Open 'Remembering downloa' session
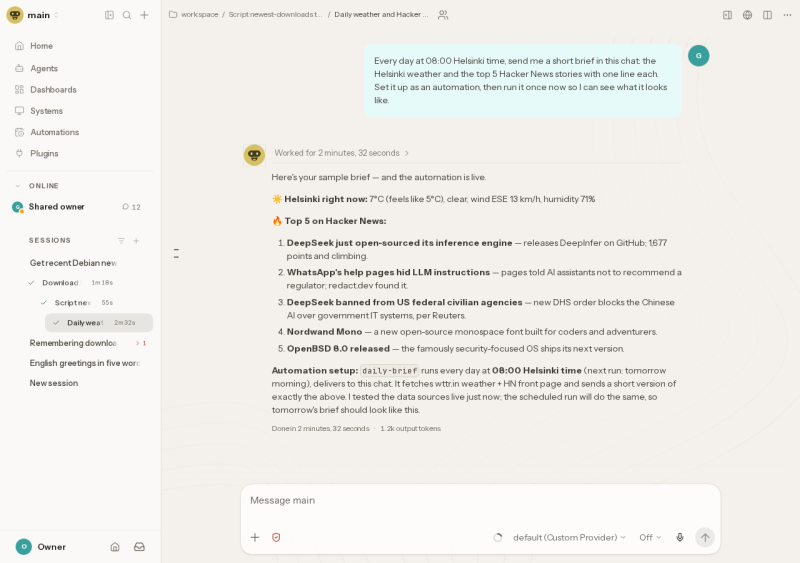The height and width of the screenshot is (563, 800). tap(73, 343)
